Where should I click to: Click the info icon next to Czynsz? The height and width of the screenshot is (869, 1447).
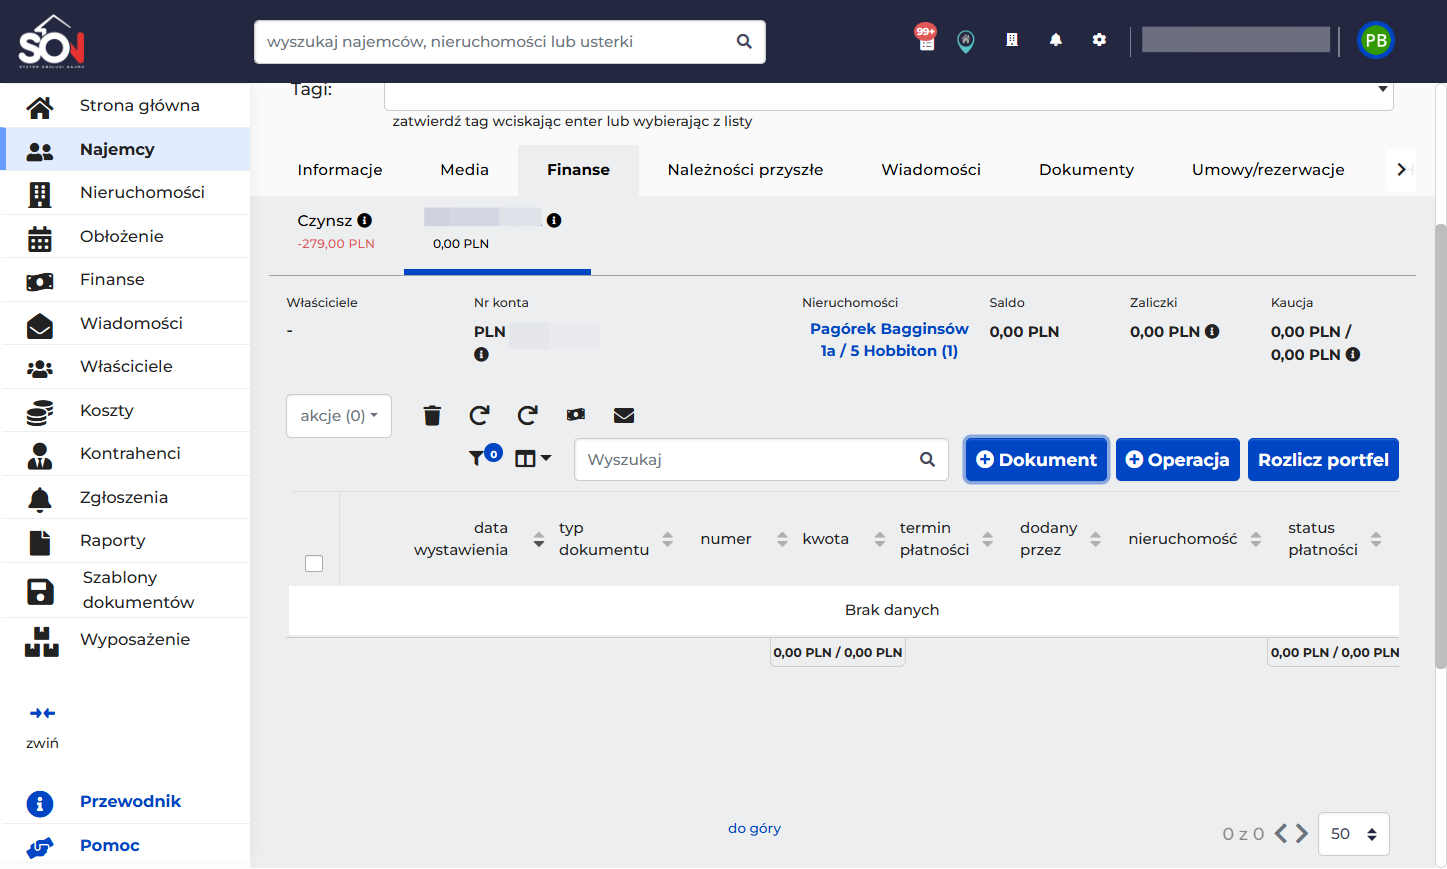tap(365, 220)
